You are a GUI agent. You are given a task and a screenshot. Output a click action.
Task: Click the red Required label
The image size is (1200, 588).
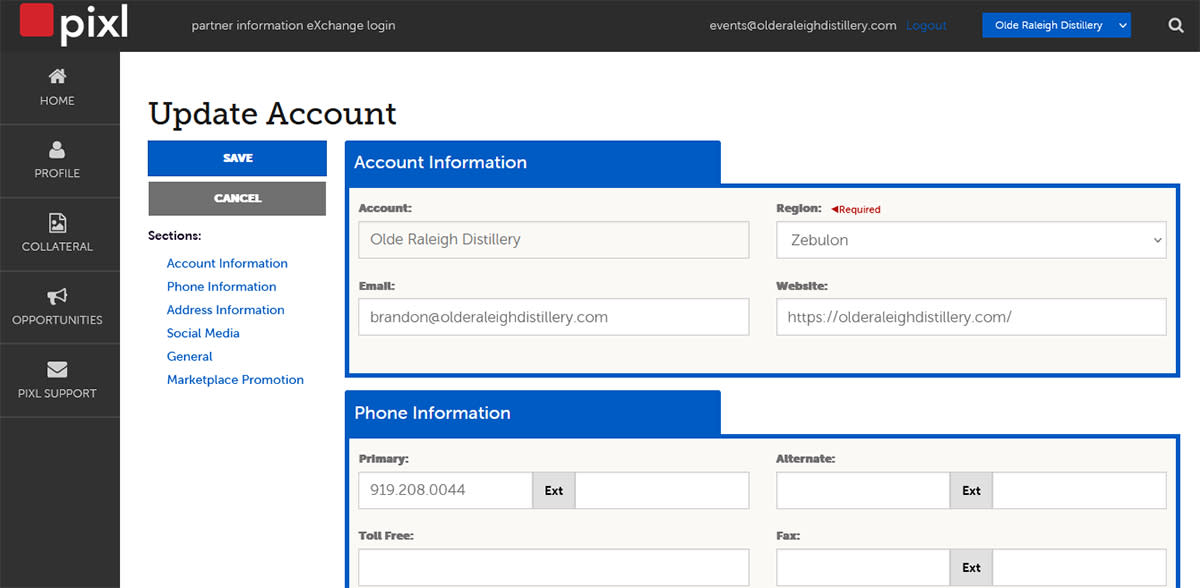point(856,210)
